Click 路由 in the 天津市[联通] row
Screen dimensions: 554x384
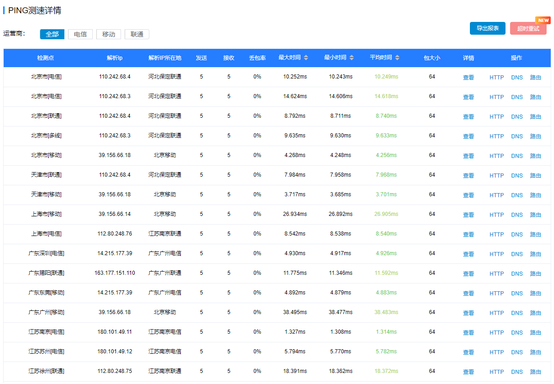click(536, 176)
